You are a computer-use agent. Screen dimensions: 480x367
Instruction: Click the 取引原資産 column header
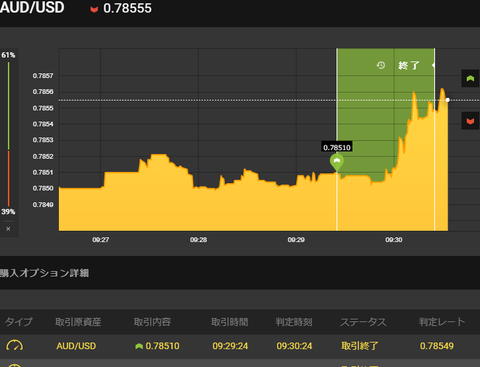point(78,322)
